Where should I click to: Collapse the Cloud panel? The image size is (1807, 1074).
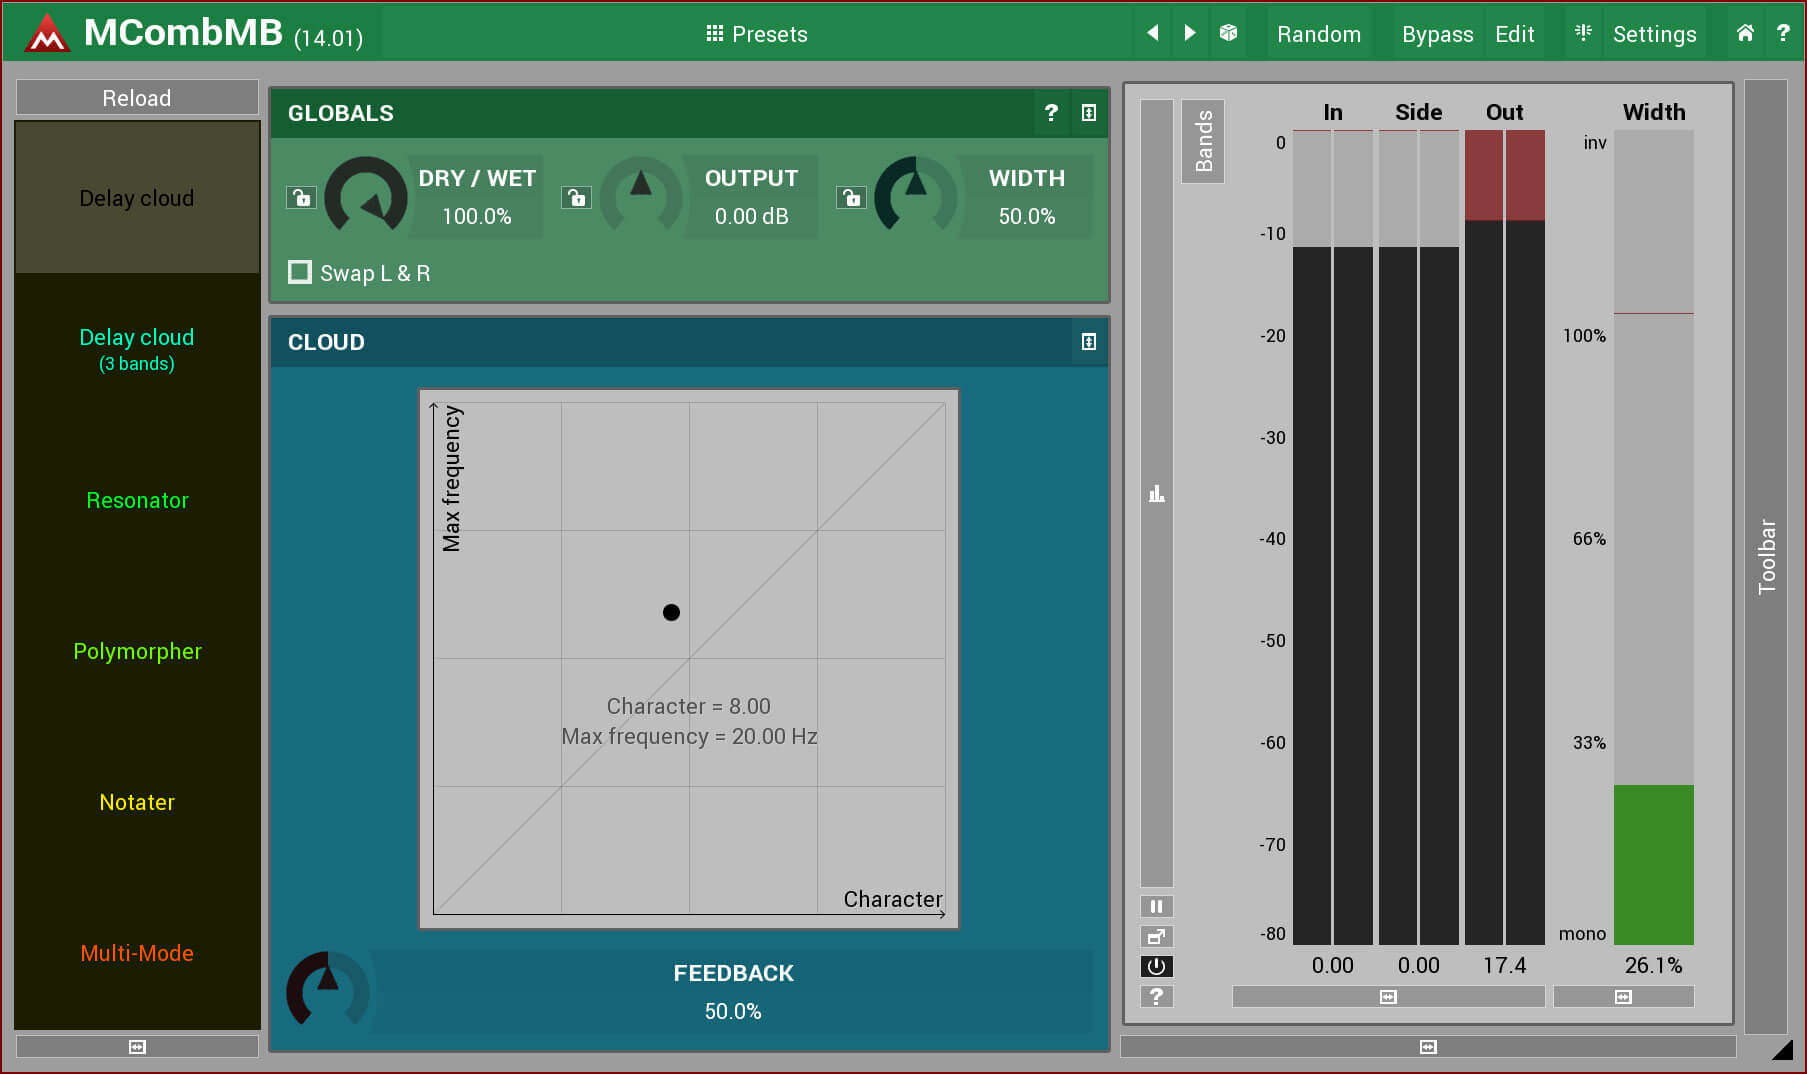1089,342
